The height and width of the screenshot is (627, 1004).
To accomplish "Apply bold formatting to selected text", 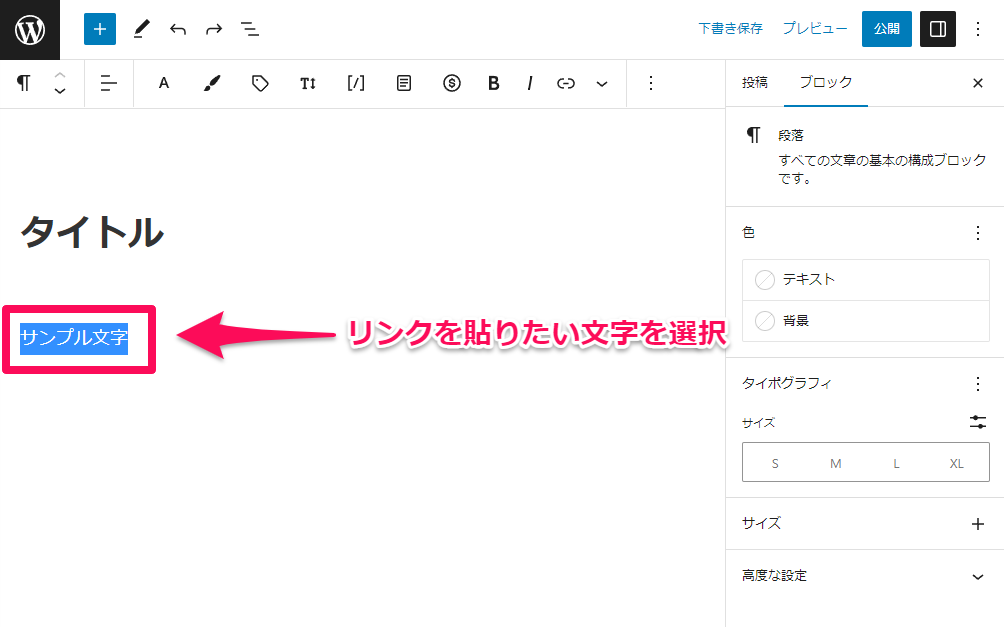I will (493, 84).
